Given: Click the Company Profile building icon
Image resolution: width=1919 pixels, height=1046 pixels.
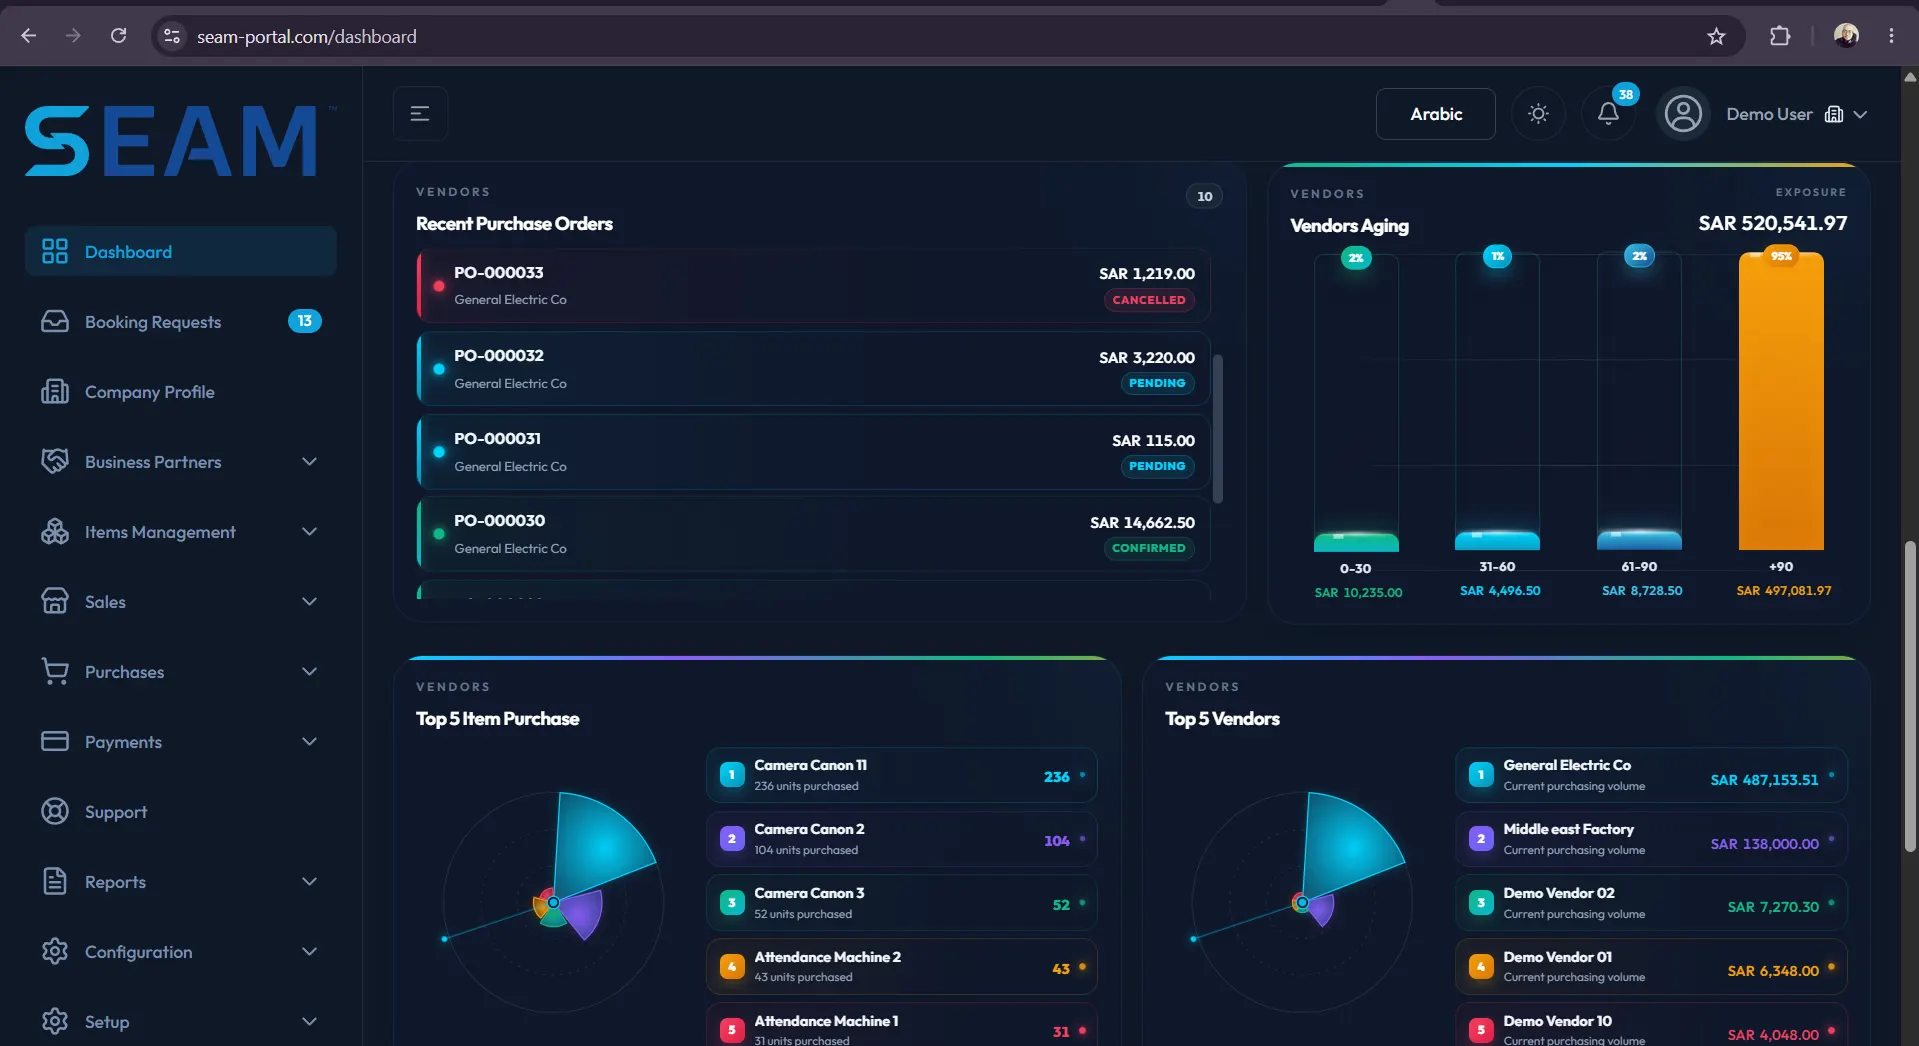Looking at the screenshot, I should [x=55, y=391].
